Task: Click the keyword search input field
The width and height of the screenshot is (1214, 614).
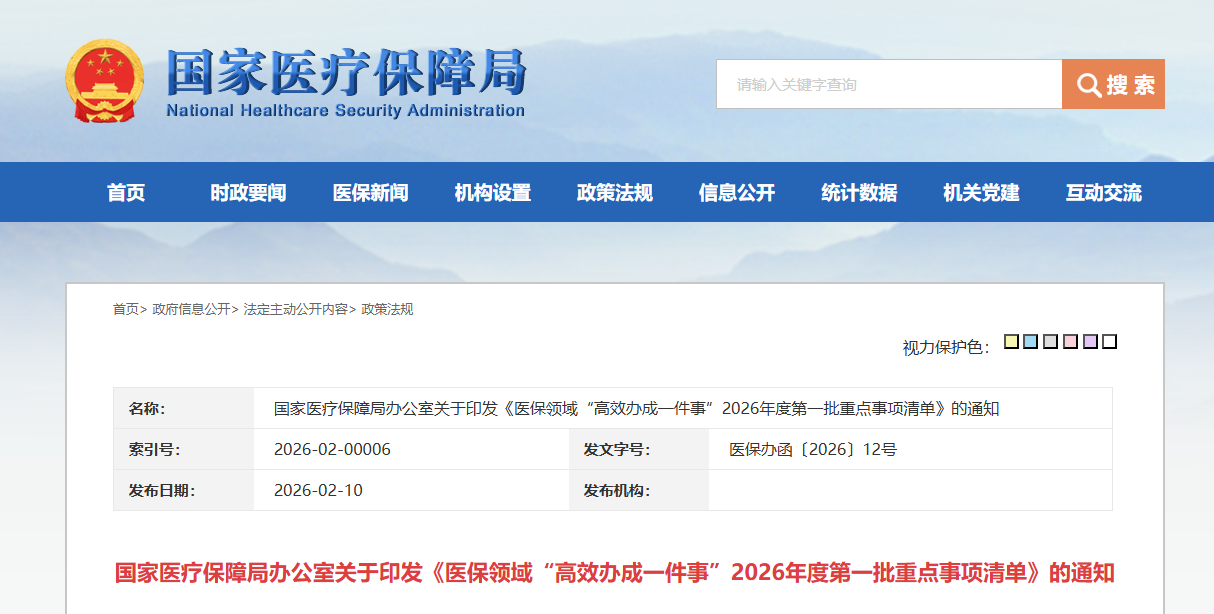Action: [x=880, y=84]
